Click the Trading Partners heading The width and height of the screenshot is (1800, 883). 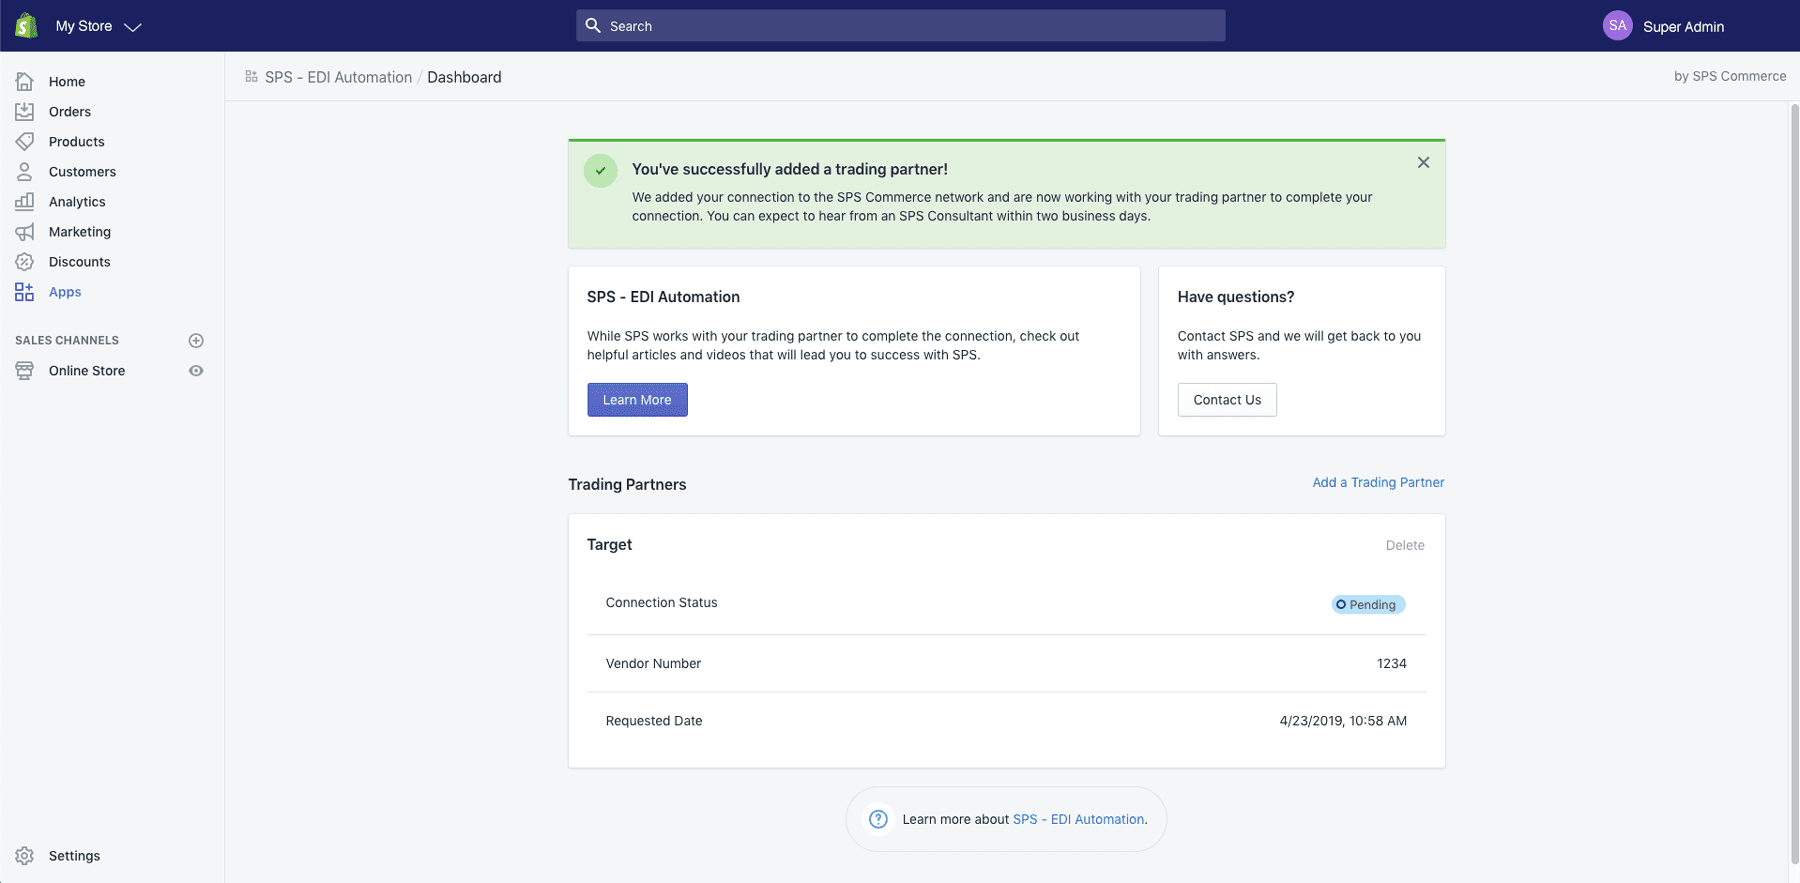627,484
